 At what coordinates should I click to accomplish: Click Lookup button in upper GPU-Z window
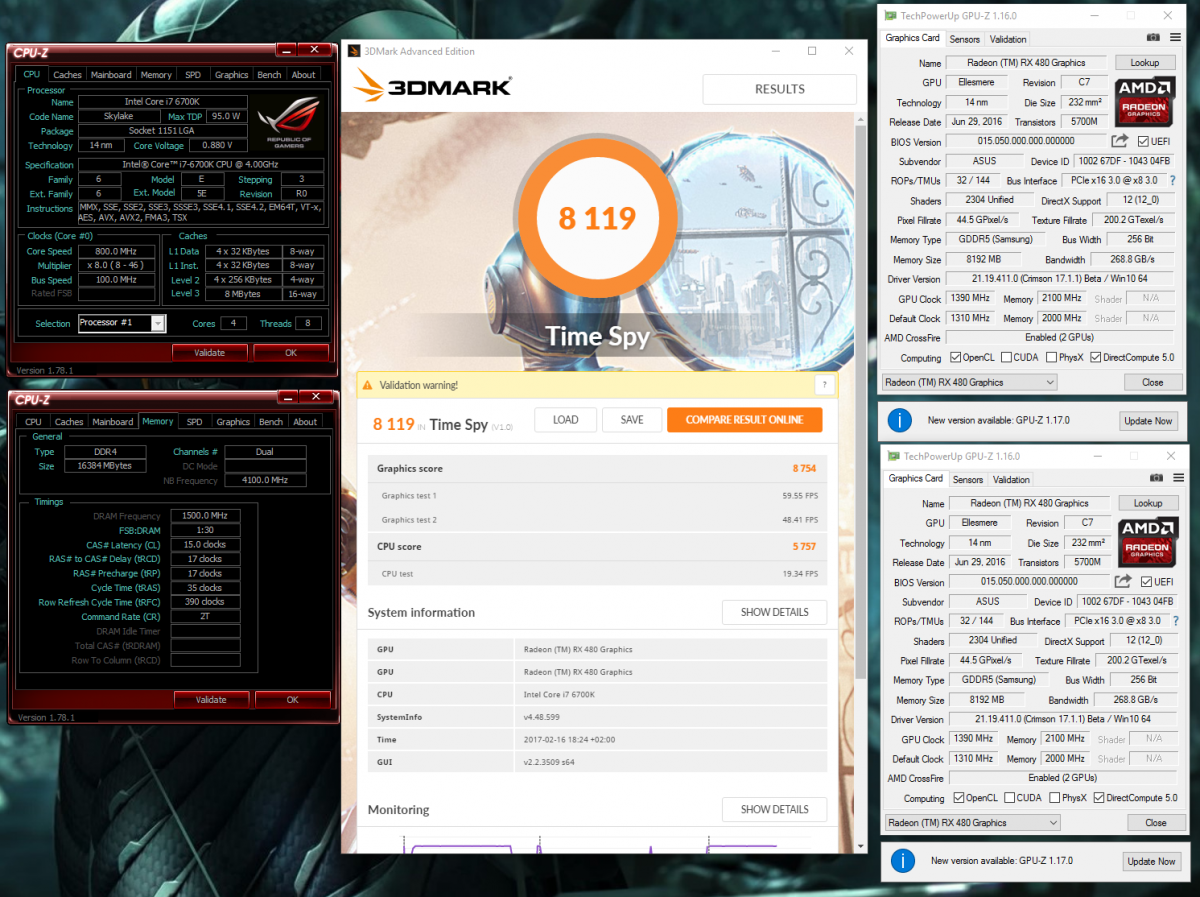coord(1145,63)
